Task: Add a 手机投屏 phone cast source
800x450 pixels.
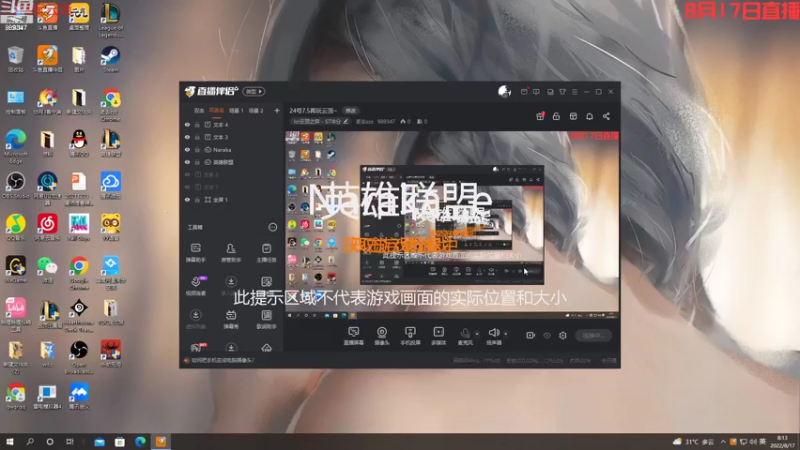Action: point(410,336)
